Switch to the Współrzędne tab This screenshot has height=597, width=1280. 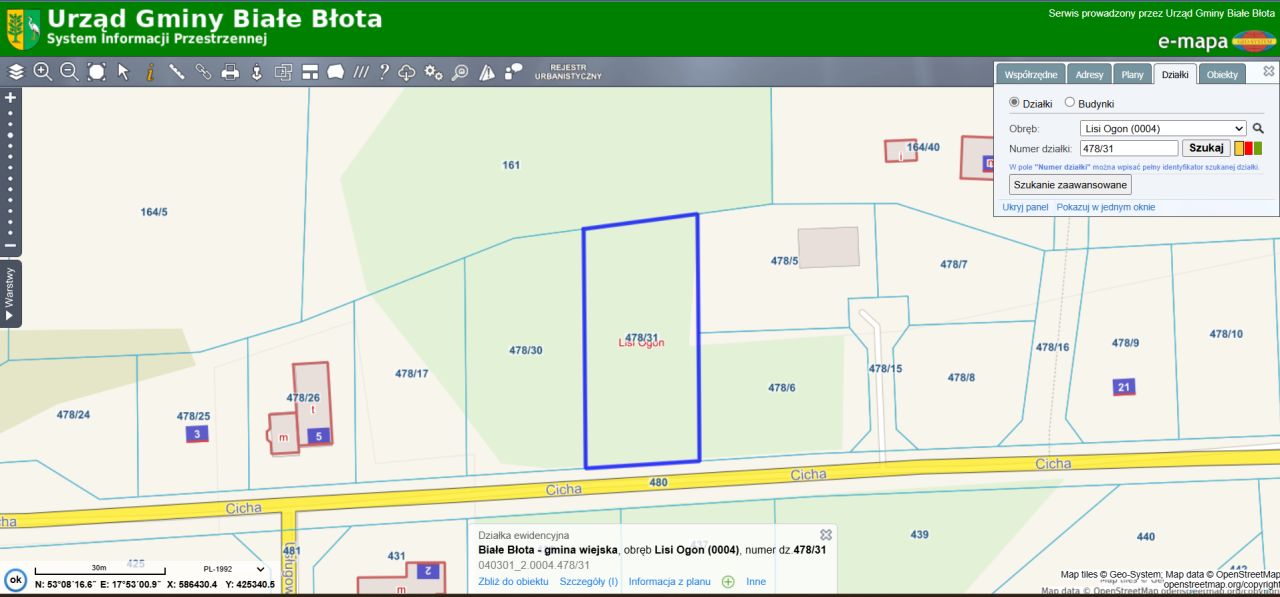point(1030,74)
